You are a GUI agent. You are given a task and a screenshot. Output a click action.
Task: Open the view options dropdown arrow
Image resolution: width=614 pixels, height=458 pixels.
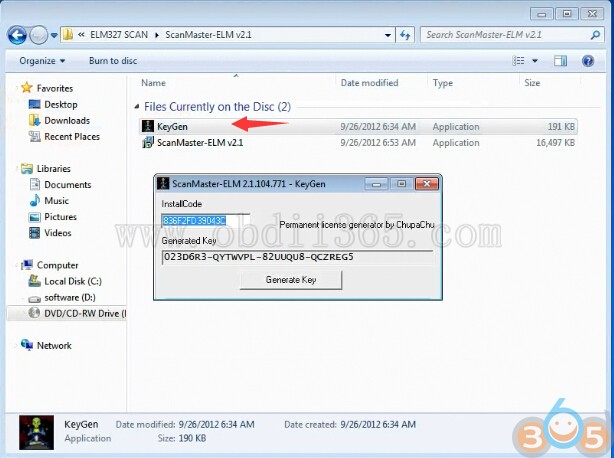pyautogui.click(x=535, y=61)
